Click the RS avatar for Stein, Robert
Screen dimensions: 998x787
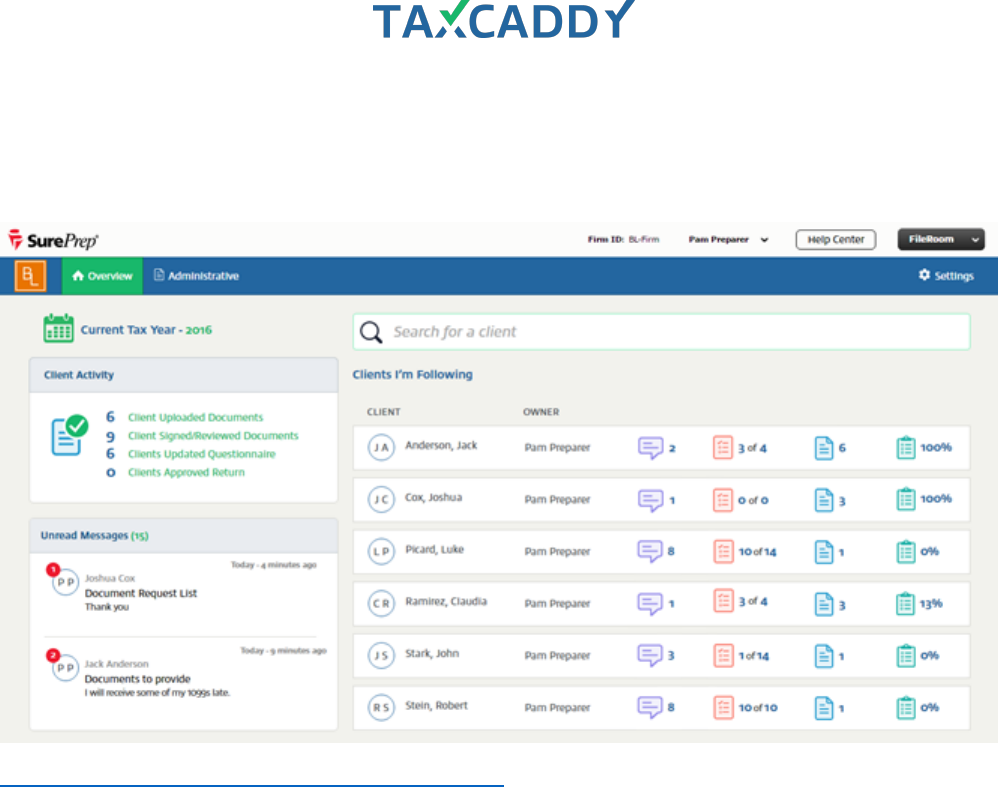click(381, 707)
